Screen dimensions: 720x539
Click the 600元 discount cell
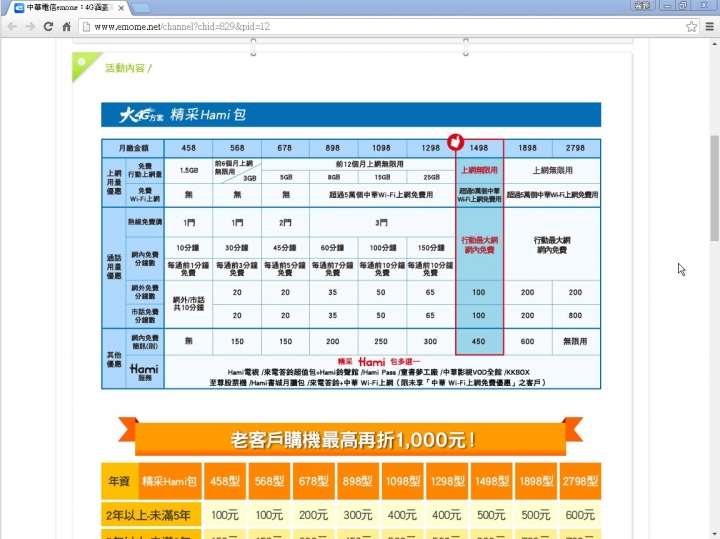580,515
